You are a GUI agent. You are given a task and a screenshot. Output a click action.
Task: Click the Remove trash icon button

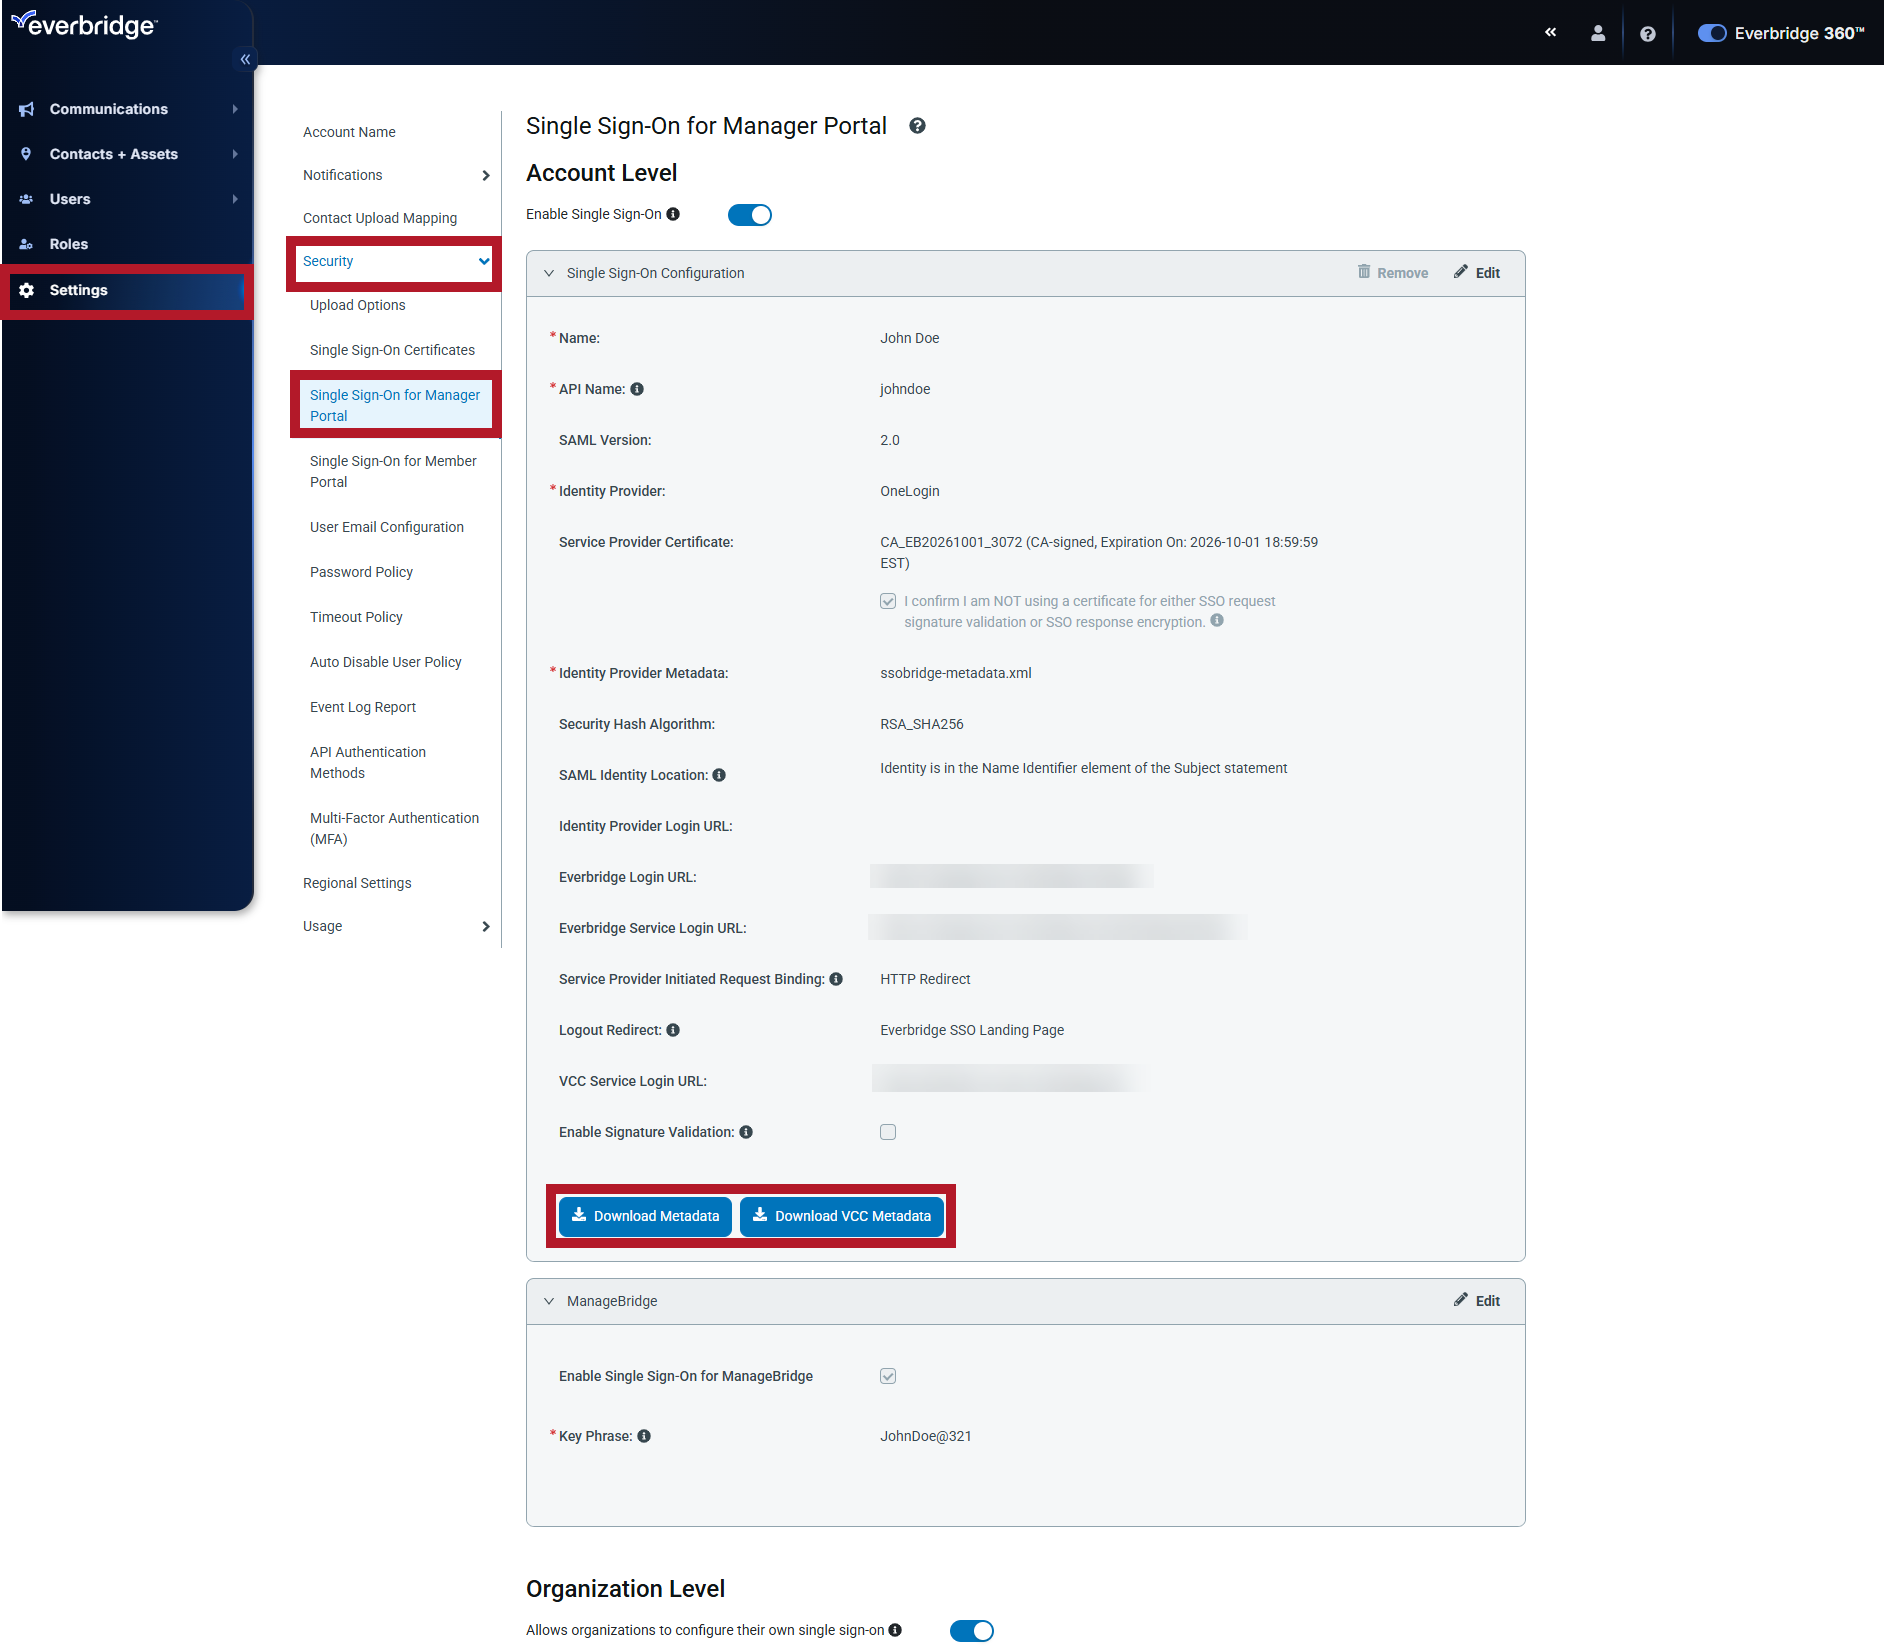pos(1392,273)
